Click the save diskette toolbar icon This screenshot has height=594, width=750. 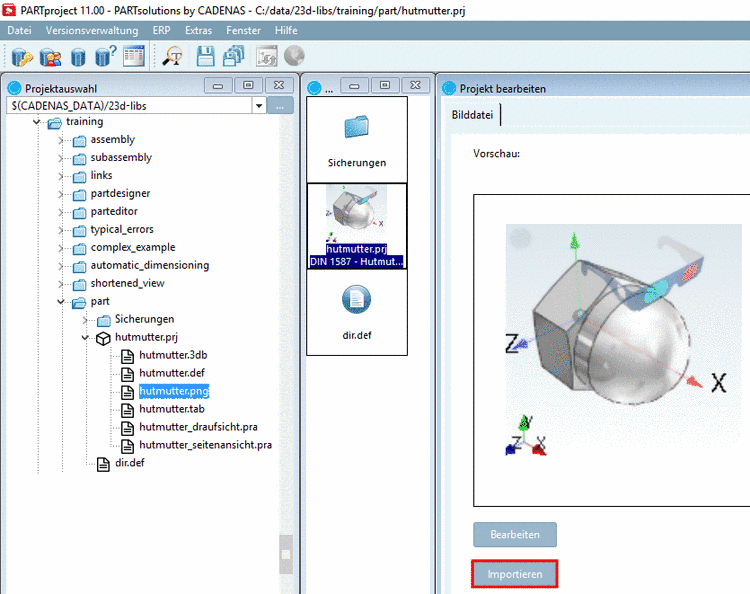point(206,56)
